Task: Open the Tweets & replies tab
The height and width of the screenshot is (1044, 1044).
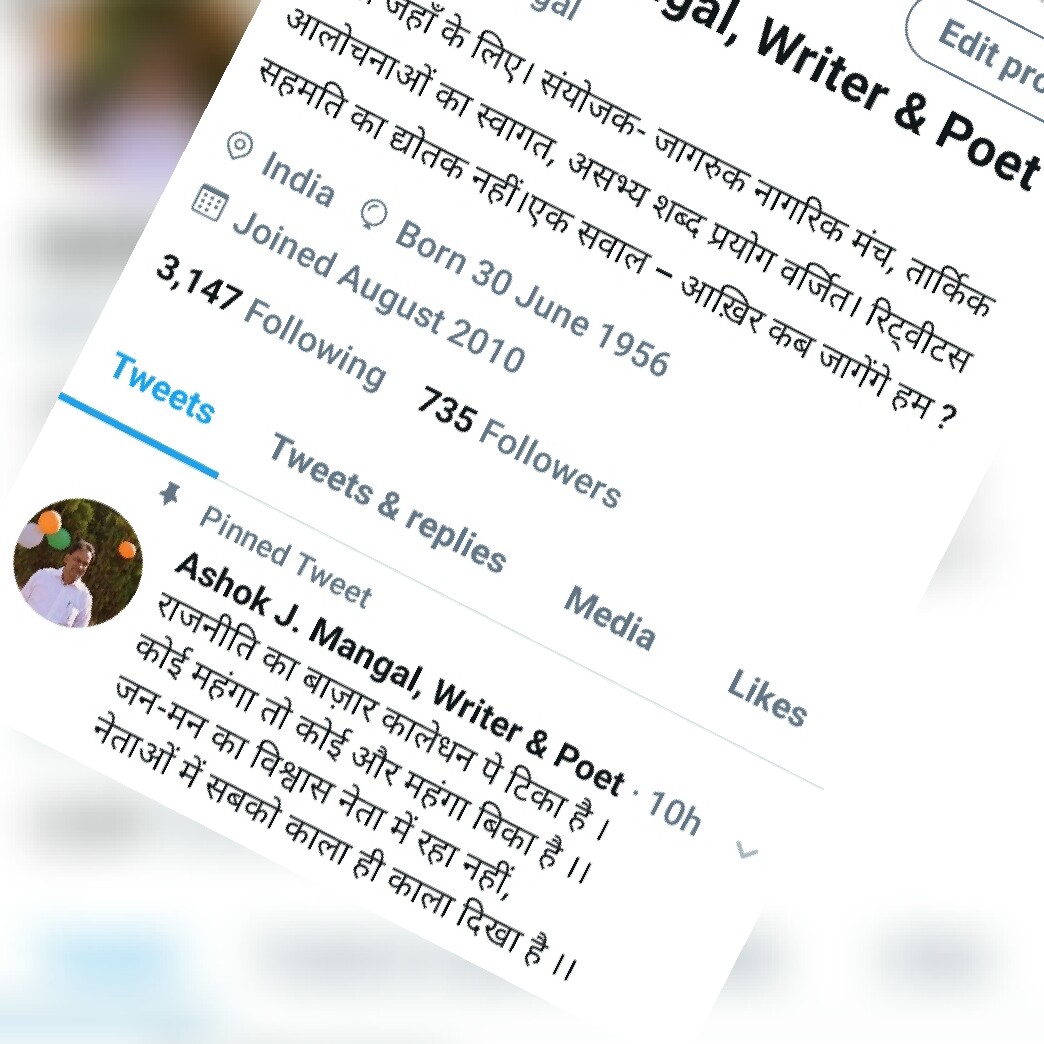Action: pos(388,503)
